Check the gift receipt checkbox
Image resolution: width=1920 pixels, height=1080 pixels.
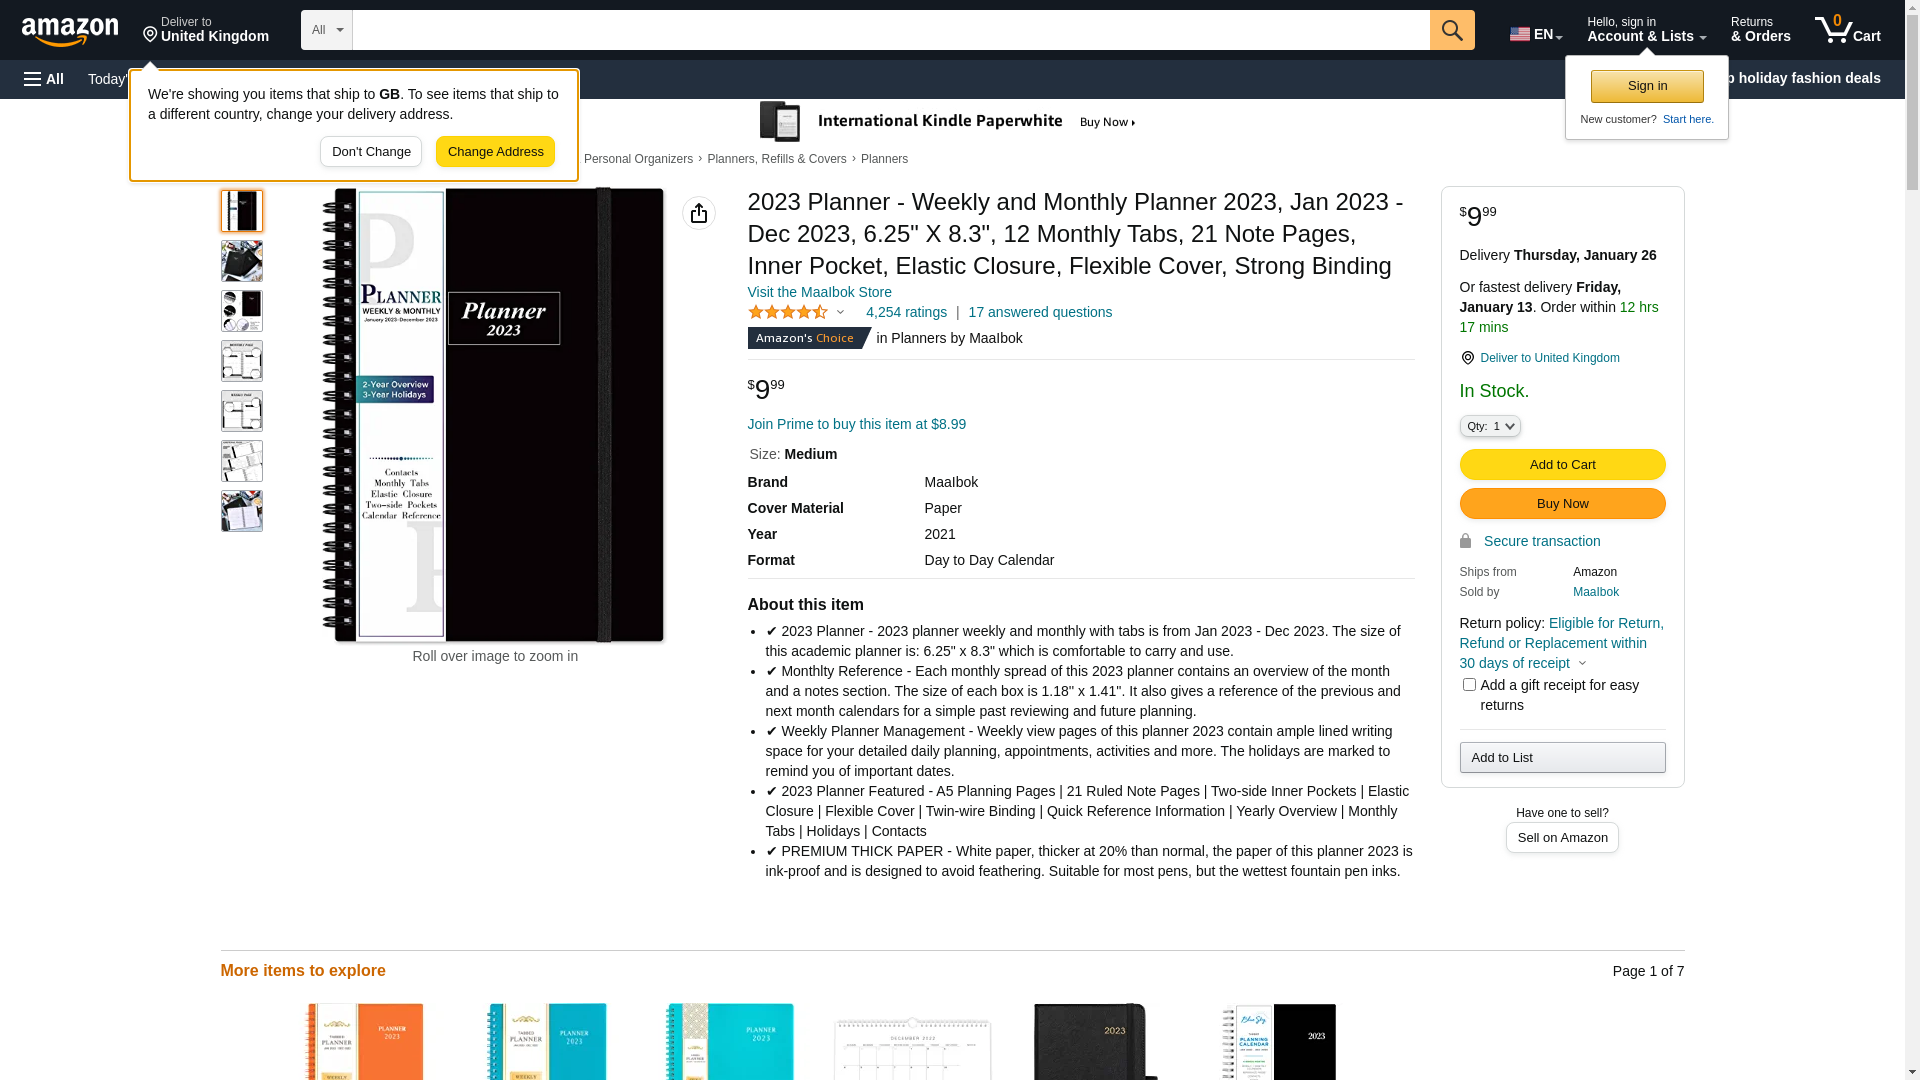click(1469, 685)
